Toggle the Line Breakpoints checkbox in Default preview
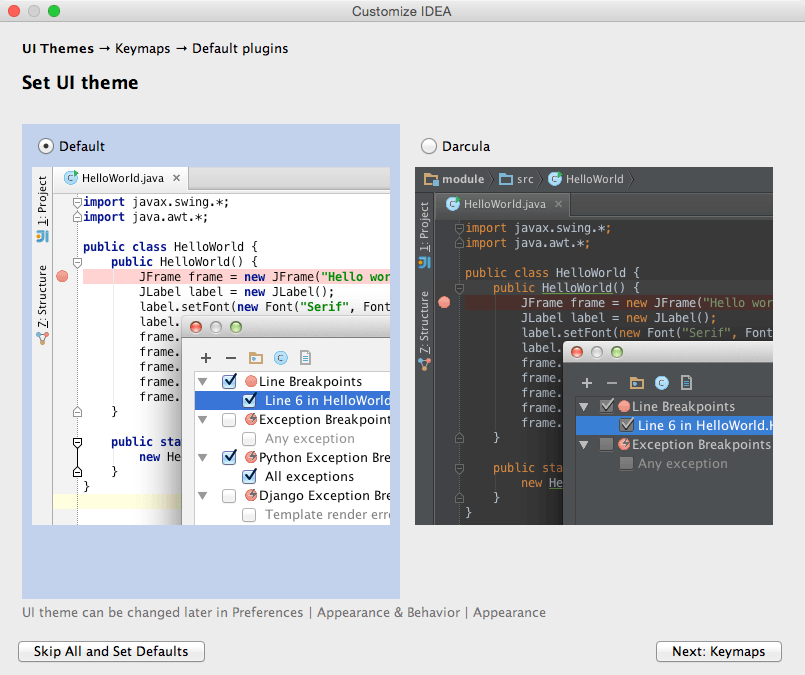The image size is (805, 675). (x=229, y=381)
